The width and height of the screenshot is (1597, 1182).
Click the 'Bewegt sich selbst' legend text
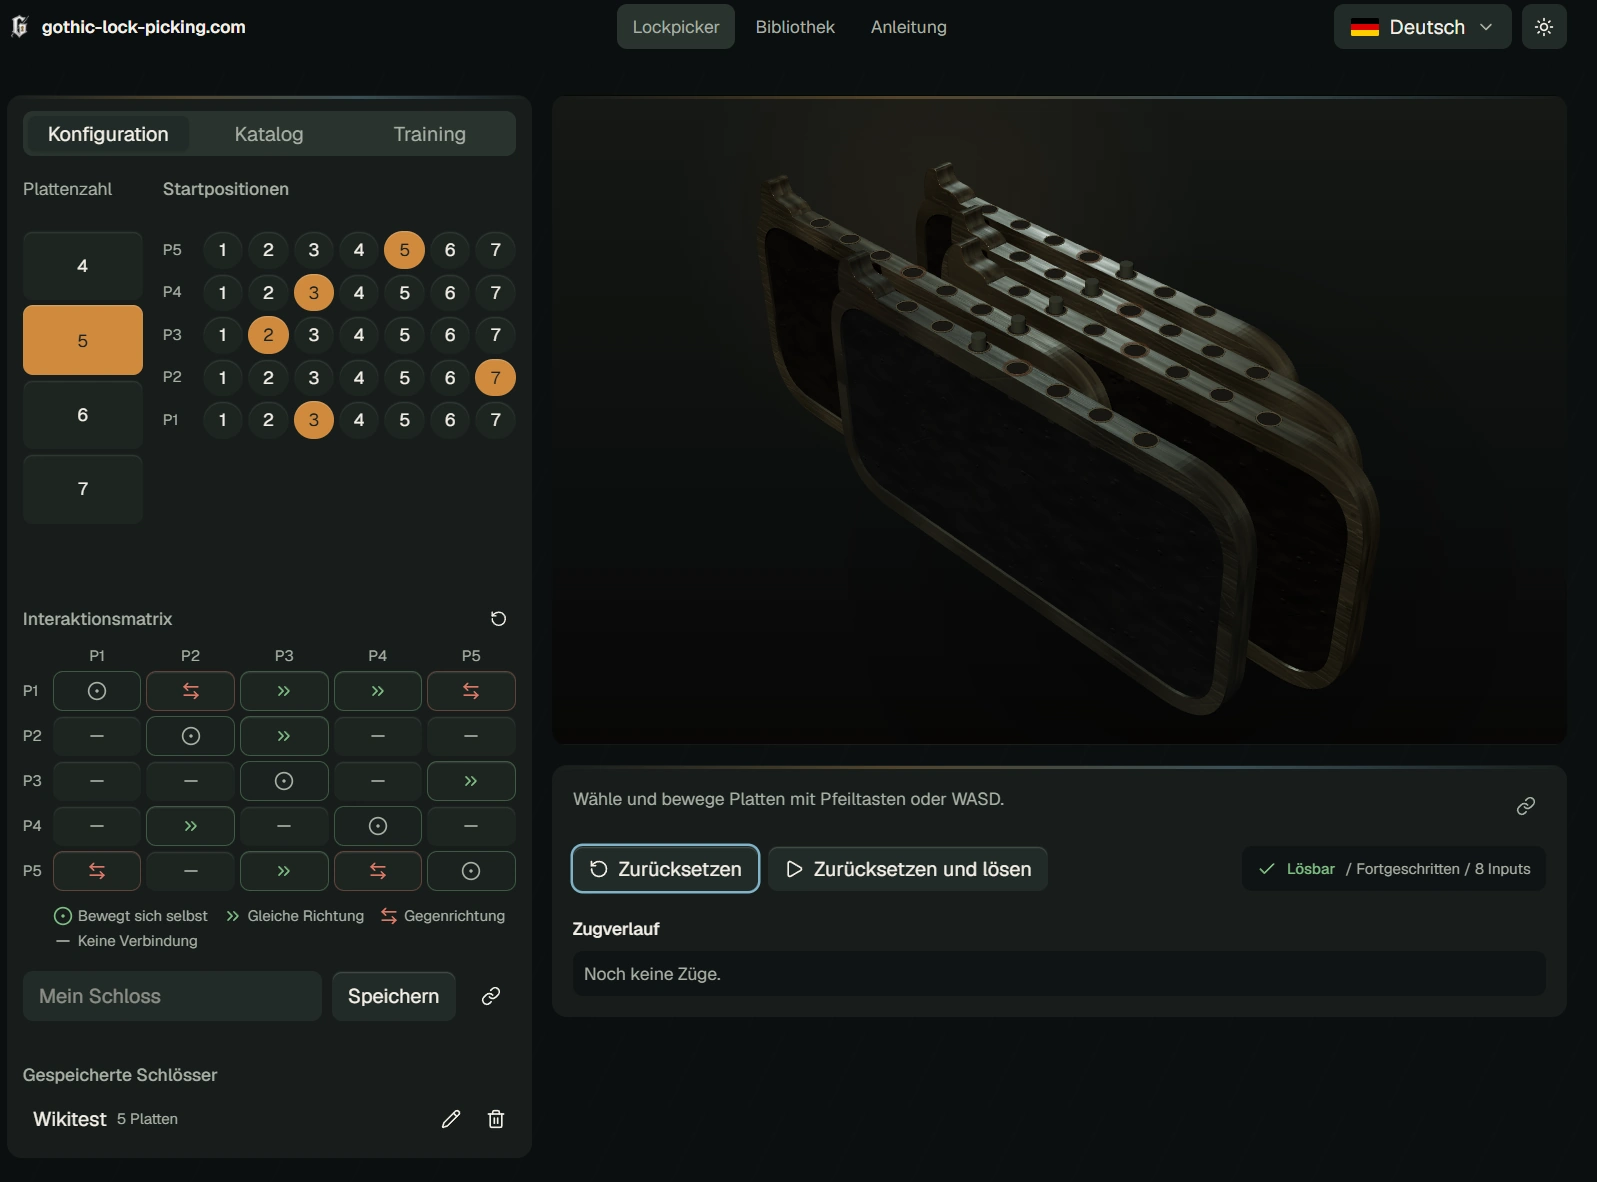click(x=143, y=916)
